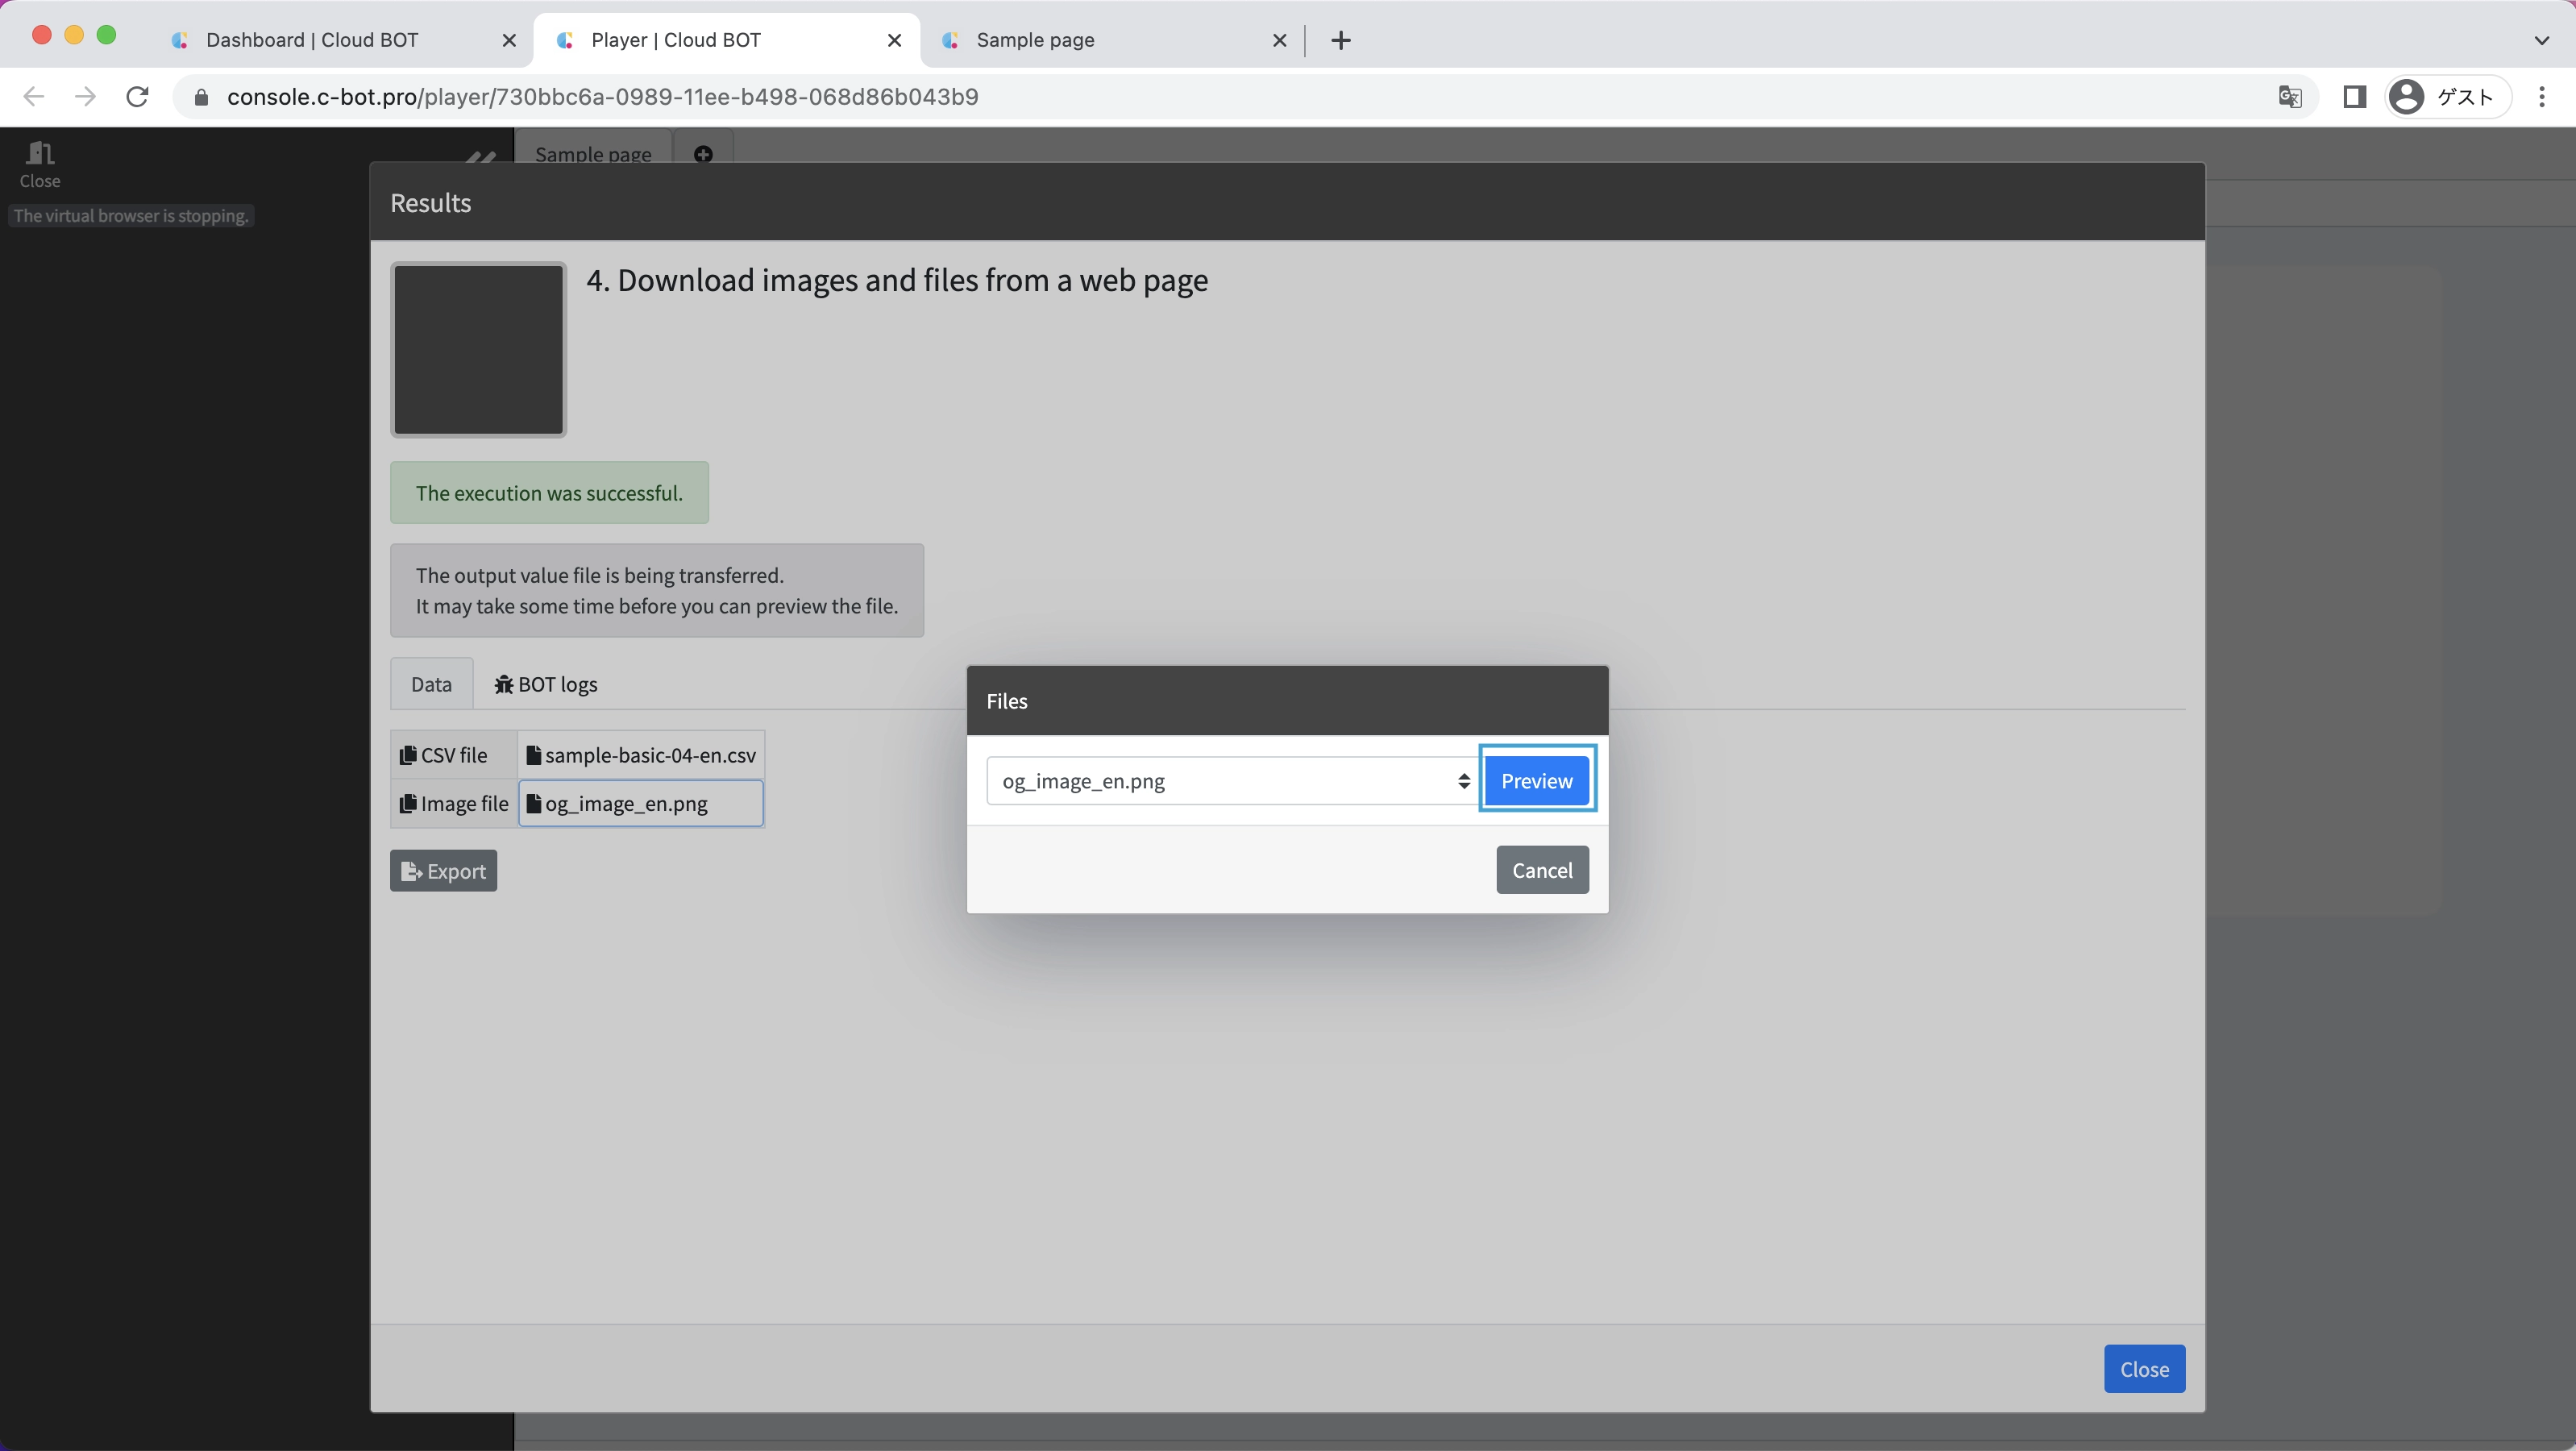The width and height of the screenshot is (2576, 1451).
Task: Switch to the BOT logs tab
Action: pos(546,685)
